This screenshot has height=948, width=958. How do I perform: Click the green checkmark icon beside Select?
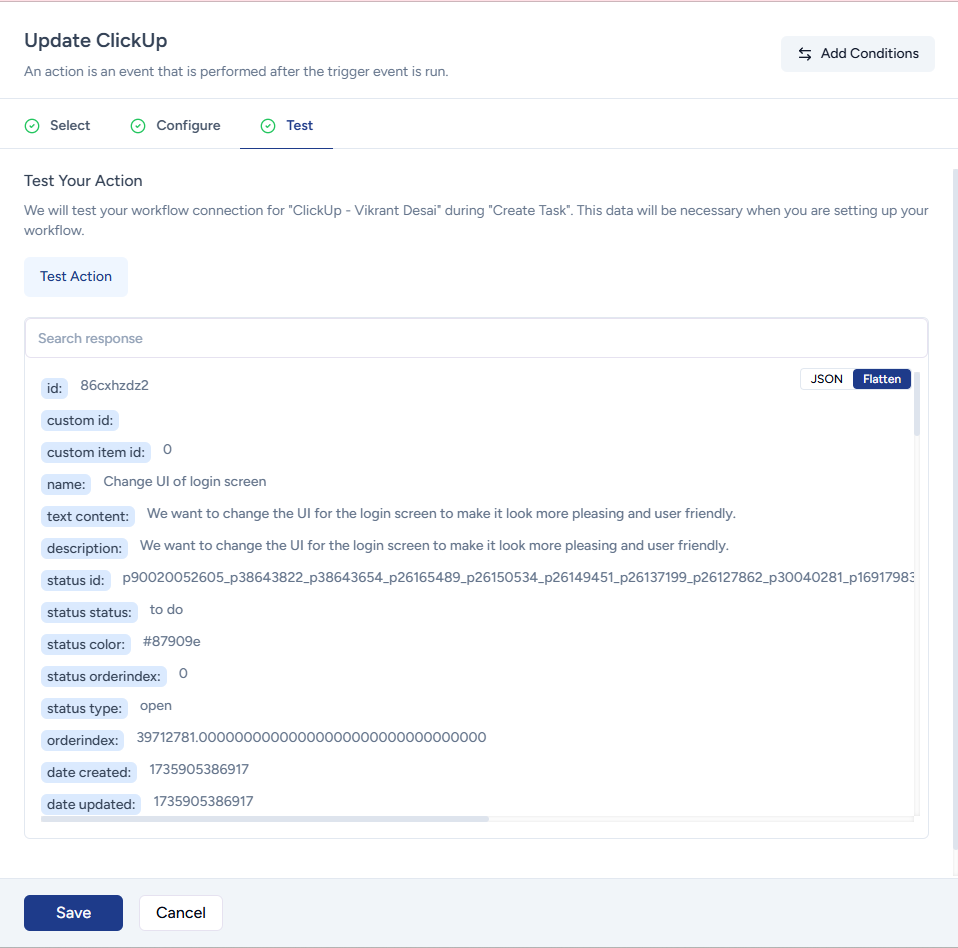pyautogui.click(x=32, y=126)
